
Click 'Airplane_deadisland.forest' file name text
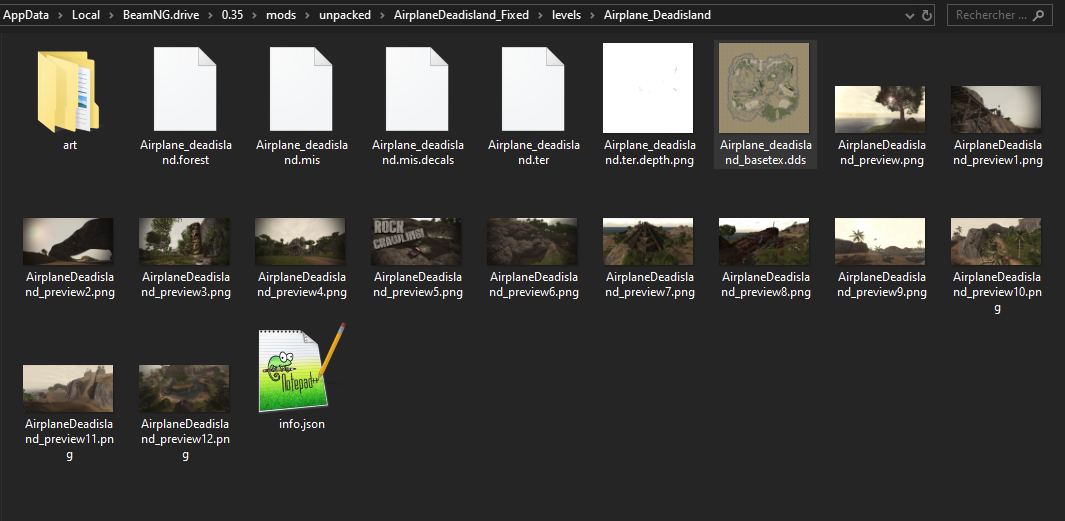click(185, 153)
